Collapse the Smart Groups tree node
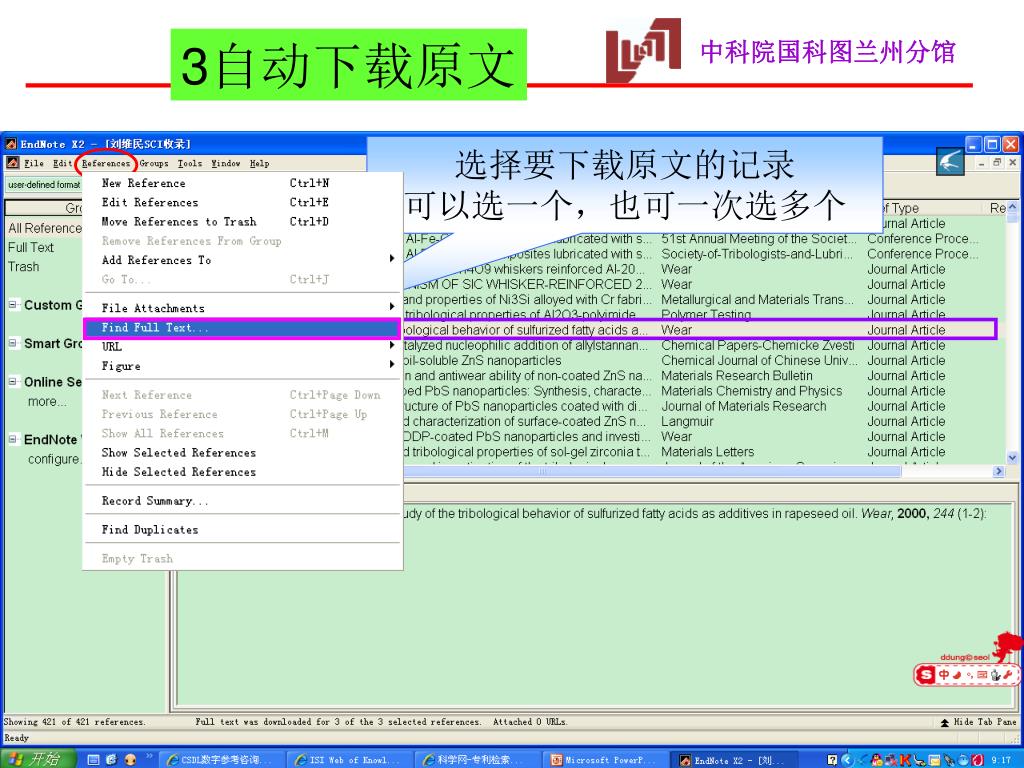The image size is (1024, 768). [12, 343]
